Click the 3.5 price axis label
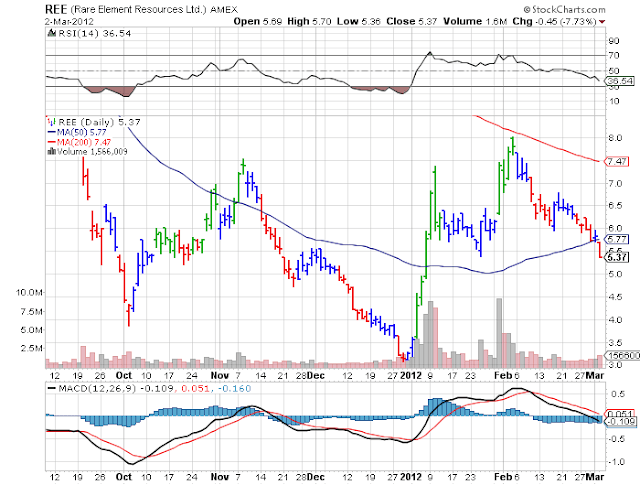The image size is (640, 485). (x=615, y=342)
